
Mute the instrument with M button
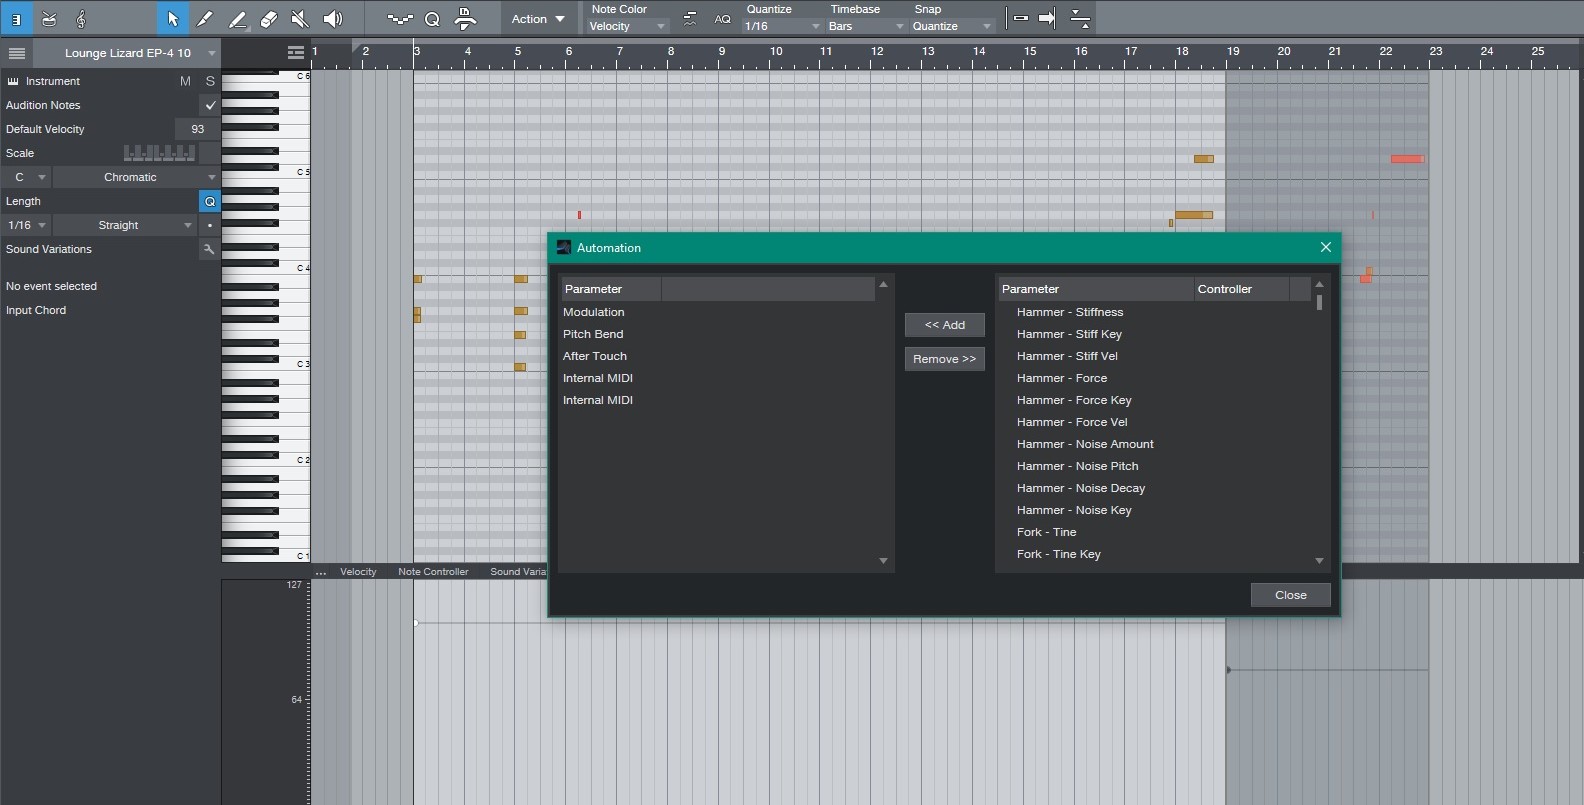pos(185,81)
